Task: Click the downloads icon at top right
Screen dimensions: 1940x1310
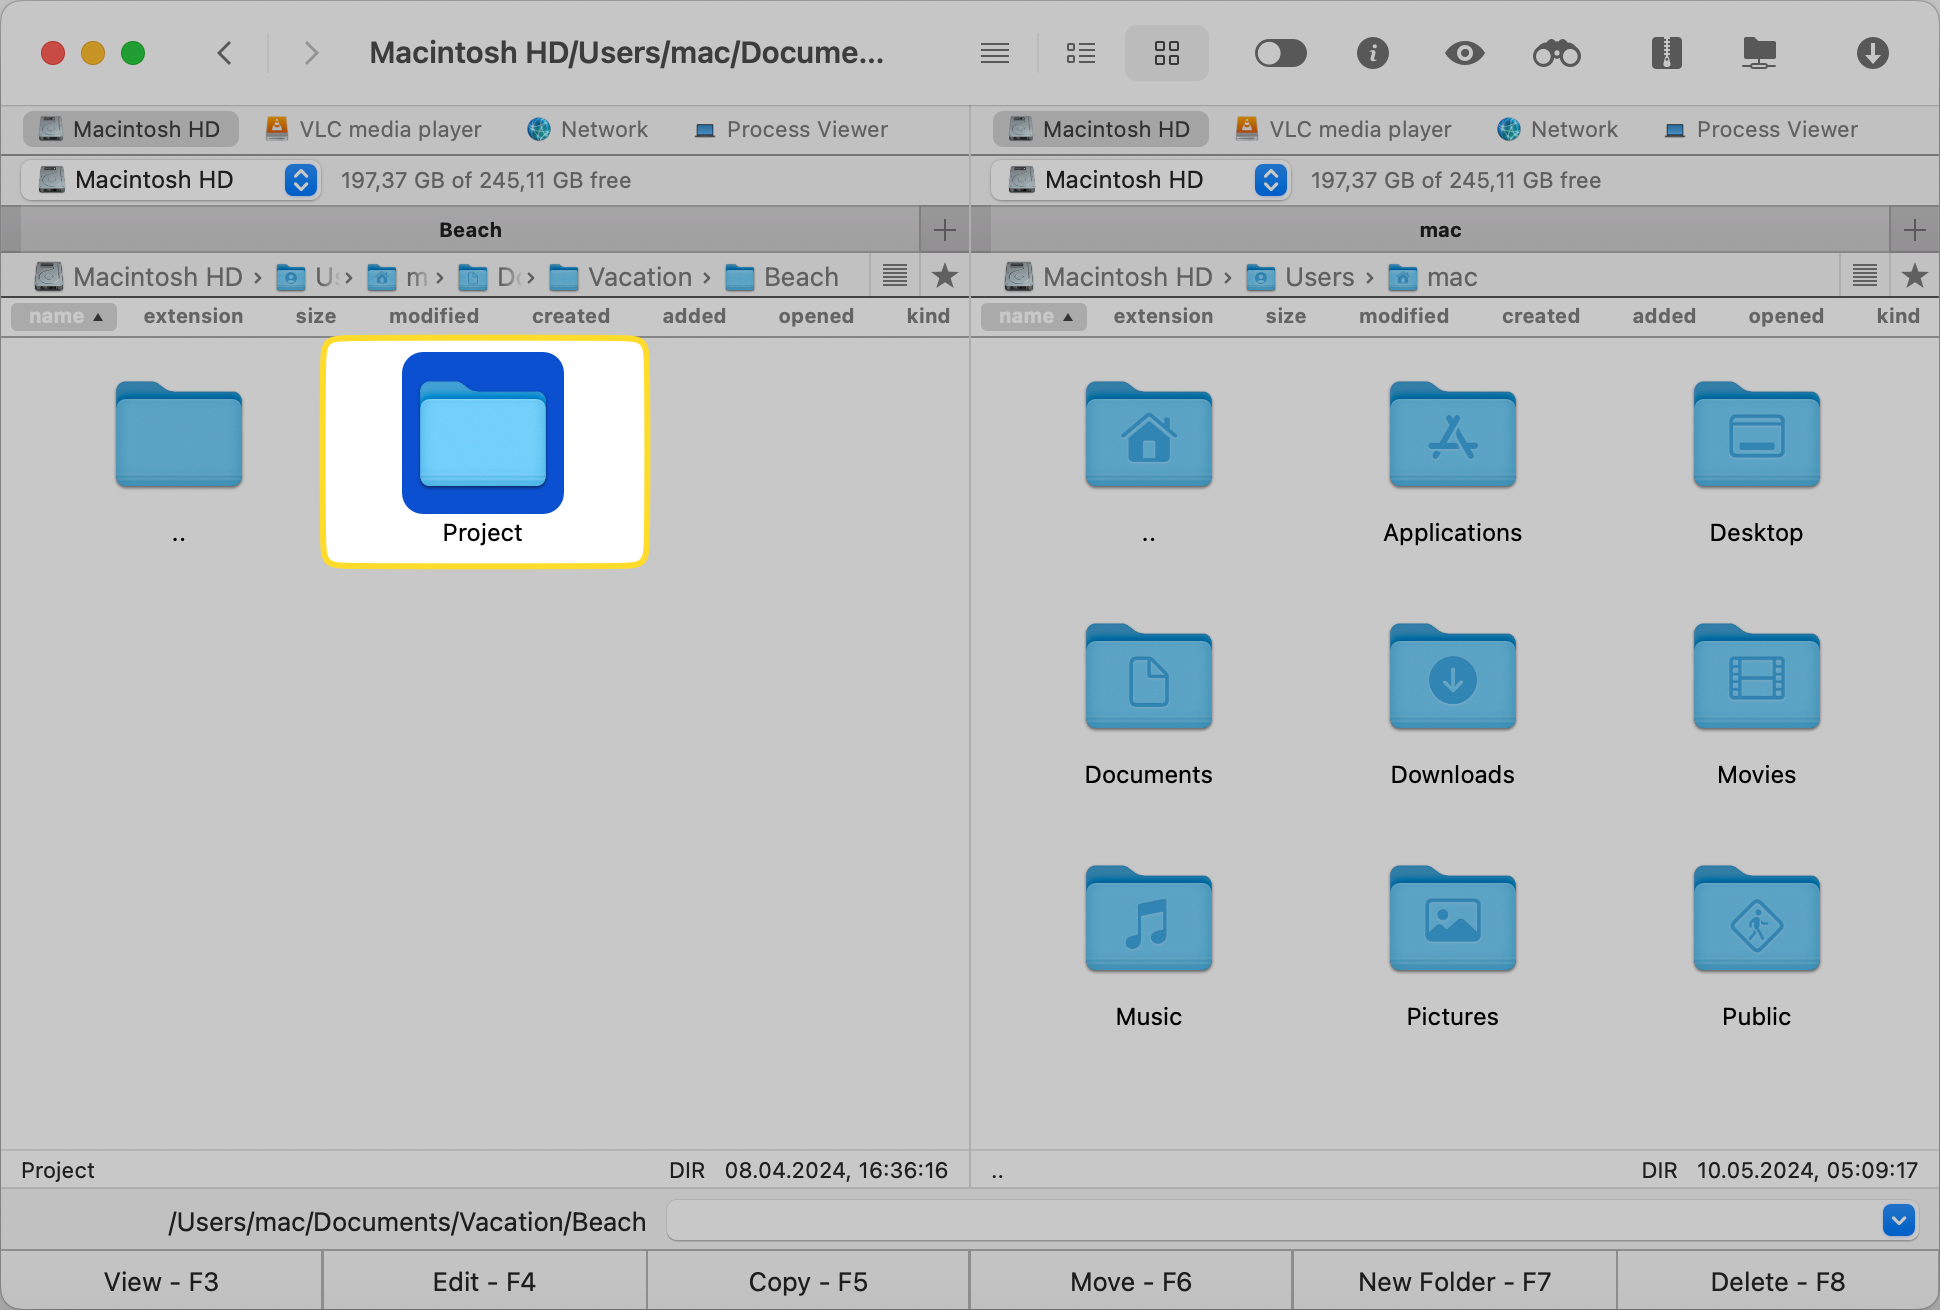Action: pos(1874,53)
